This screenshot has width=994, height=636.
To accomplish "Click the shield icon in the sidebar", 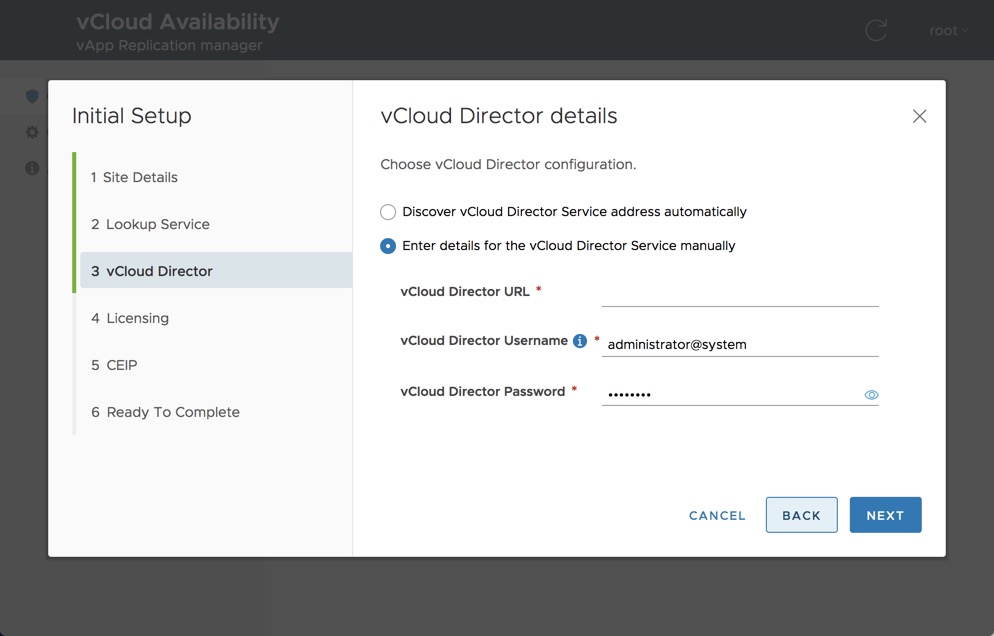I will coord(32,96).
